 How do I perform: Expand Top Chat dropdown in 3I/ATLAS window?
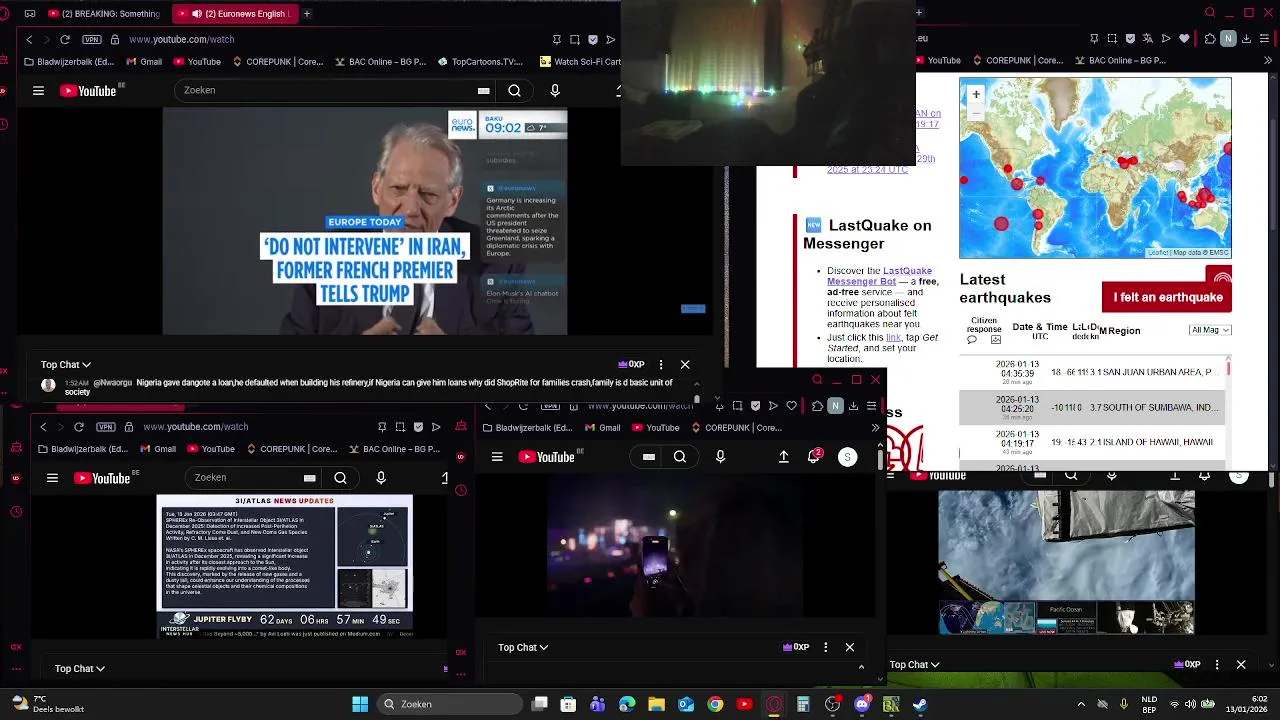point(80,669)
